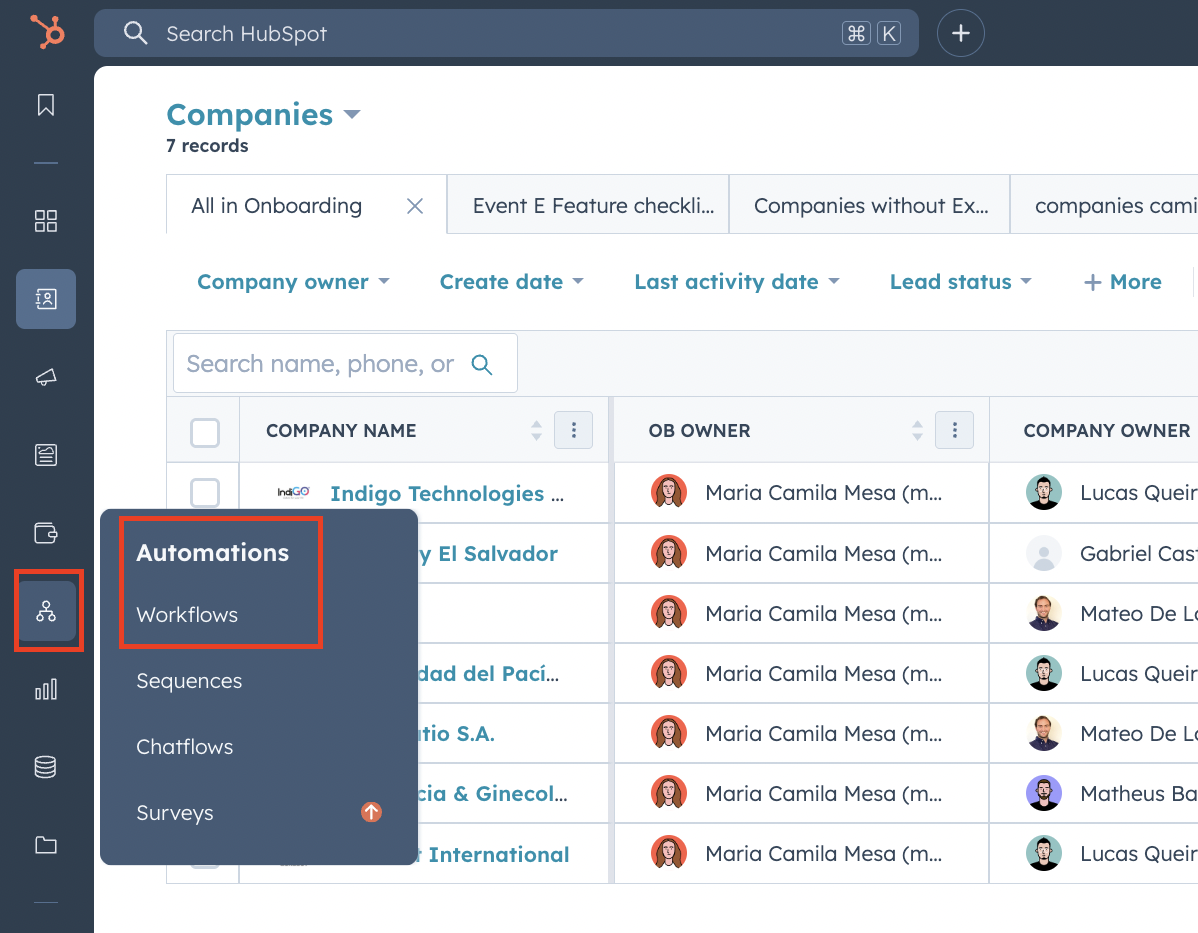The height and width of the screenshot is (933, 1198).
Task: Expand the Companies title dropdown
Action: (x=352, y=115)
